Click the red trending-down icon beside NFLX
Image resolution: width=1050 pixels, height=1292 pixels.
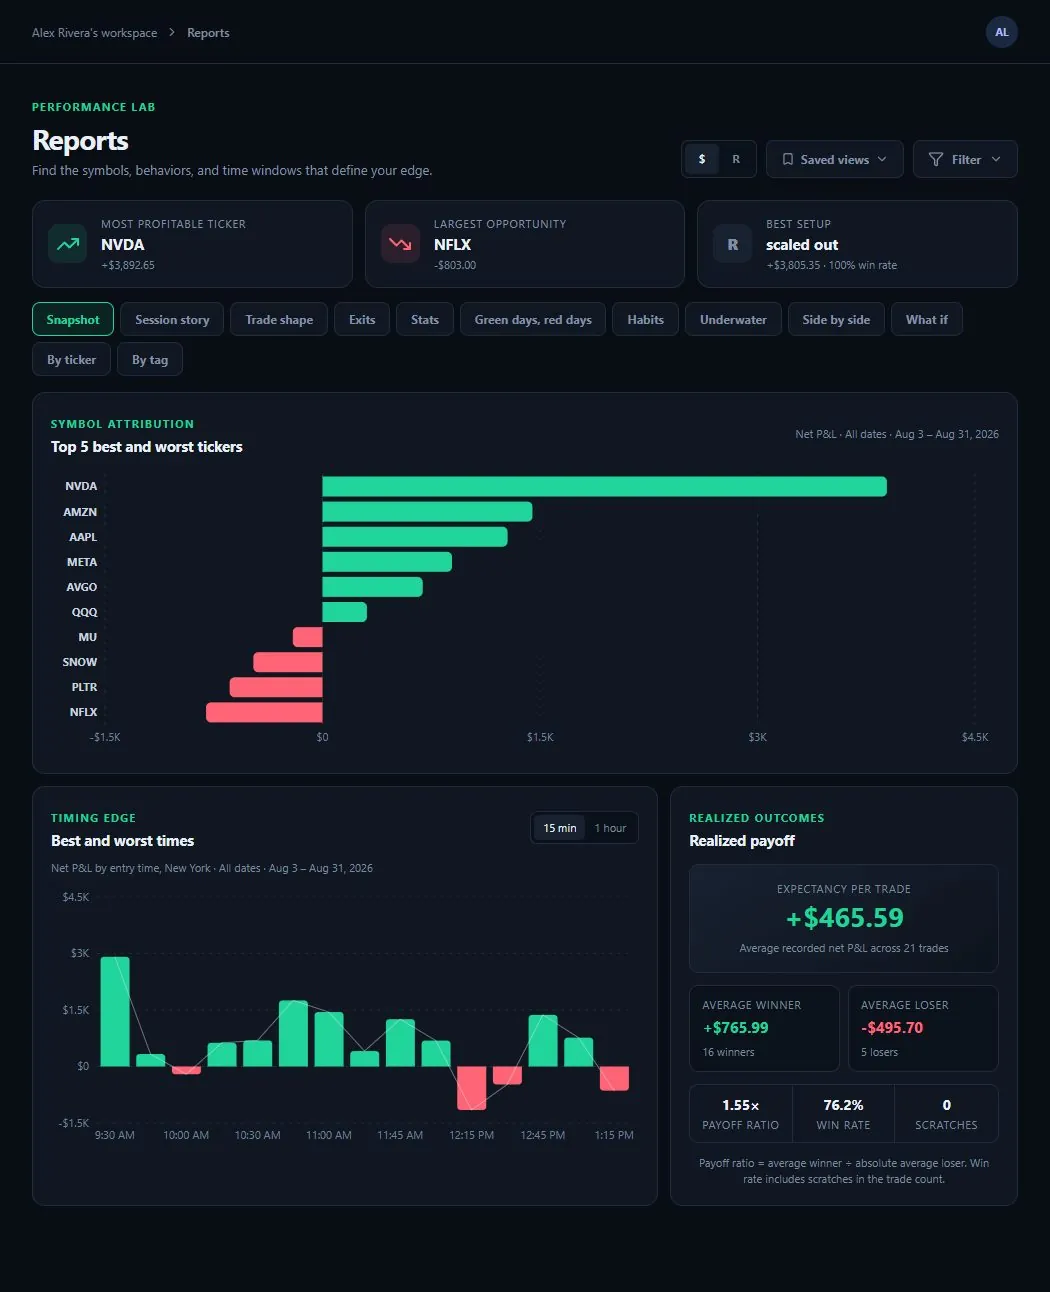click(400, 244)
